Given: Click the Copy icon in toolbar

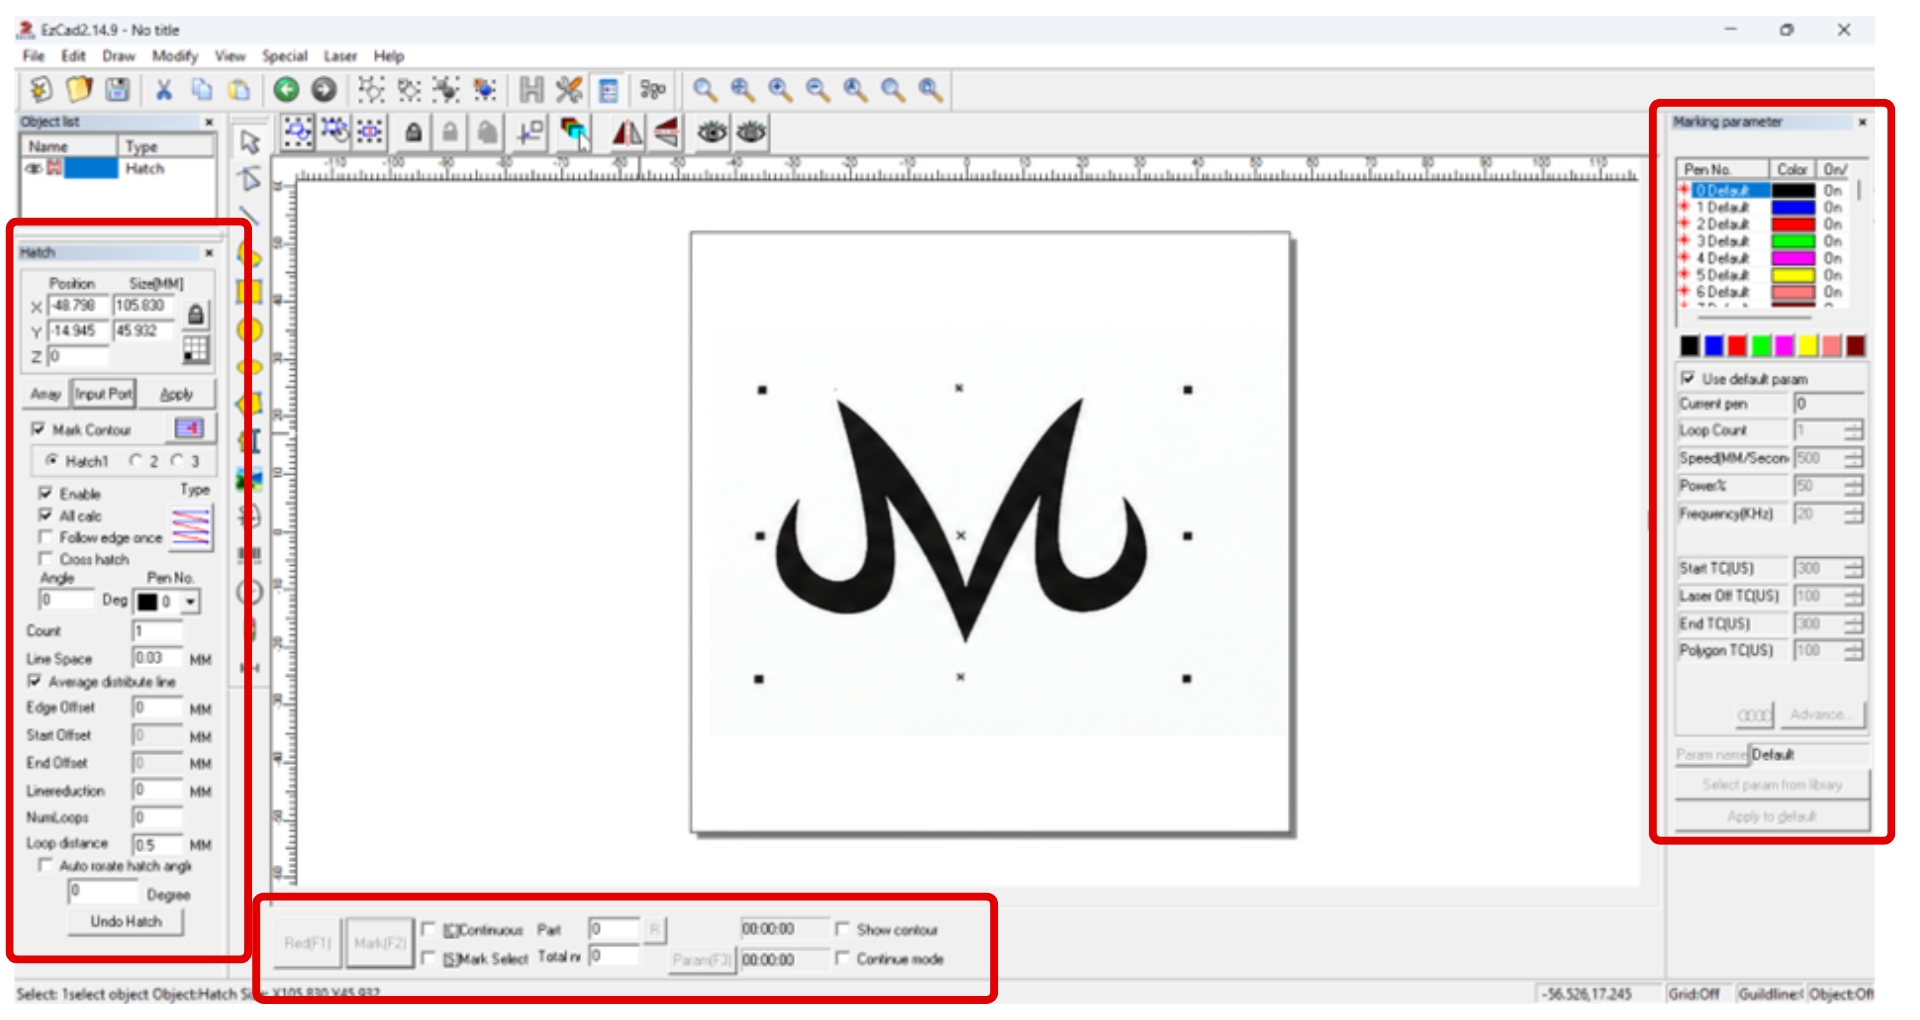Looking at the screenshot, I should tap(202, 90).
